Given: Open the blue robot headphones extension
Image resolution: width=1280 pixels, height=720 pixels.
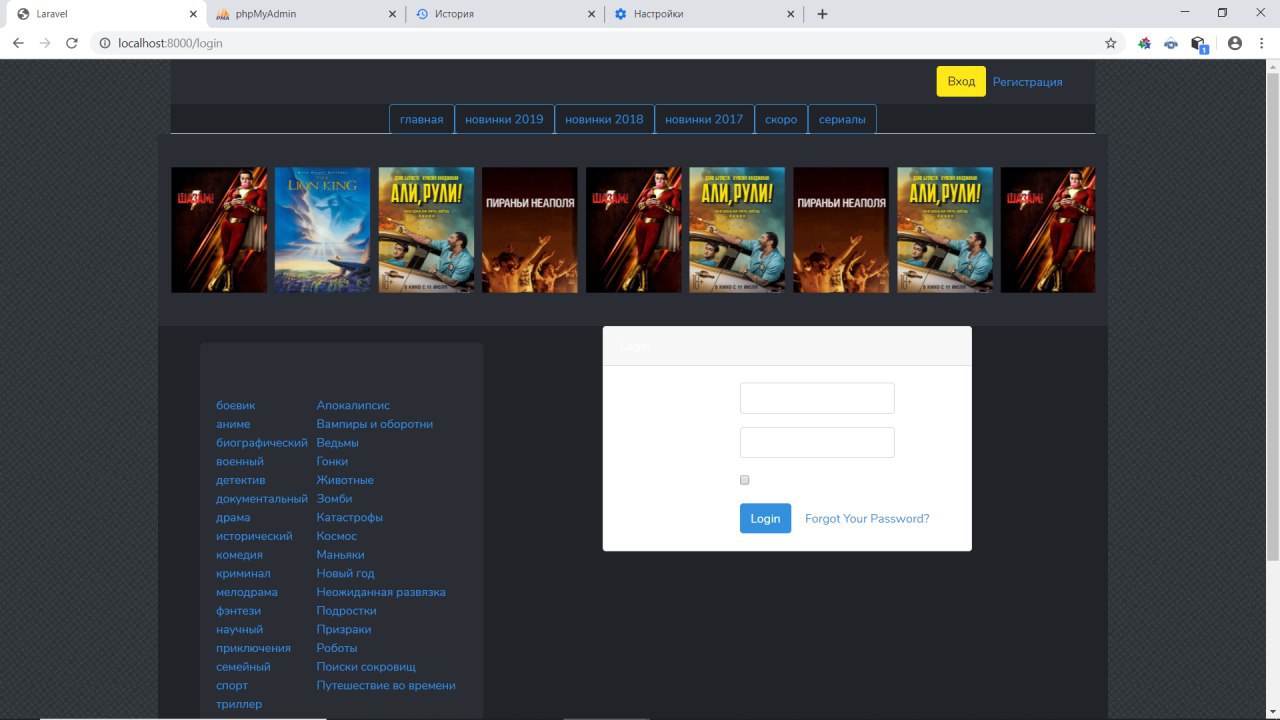Looking at the screenshot, I should 1171,43.
